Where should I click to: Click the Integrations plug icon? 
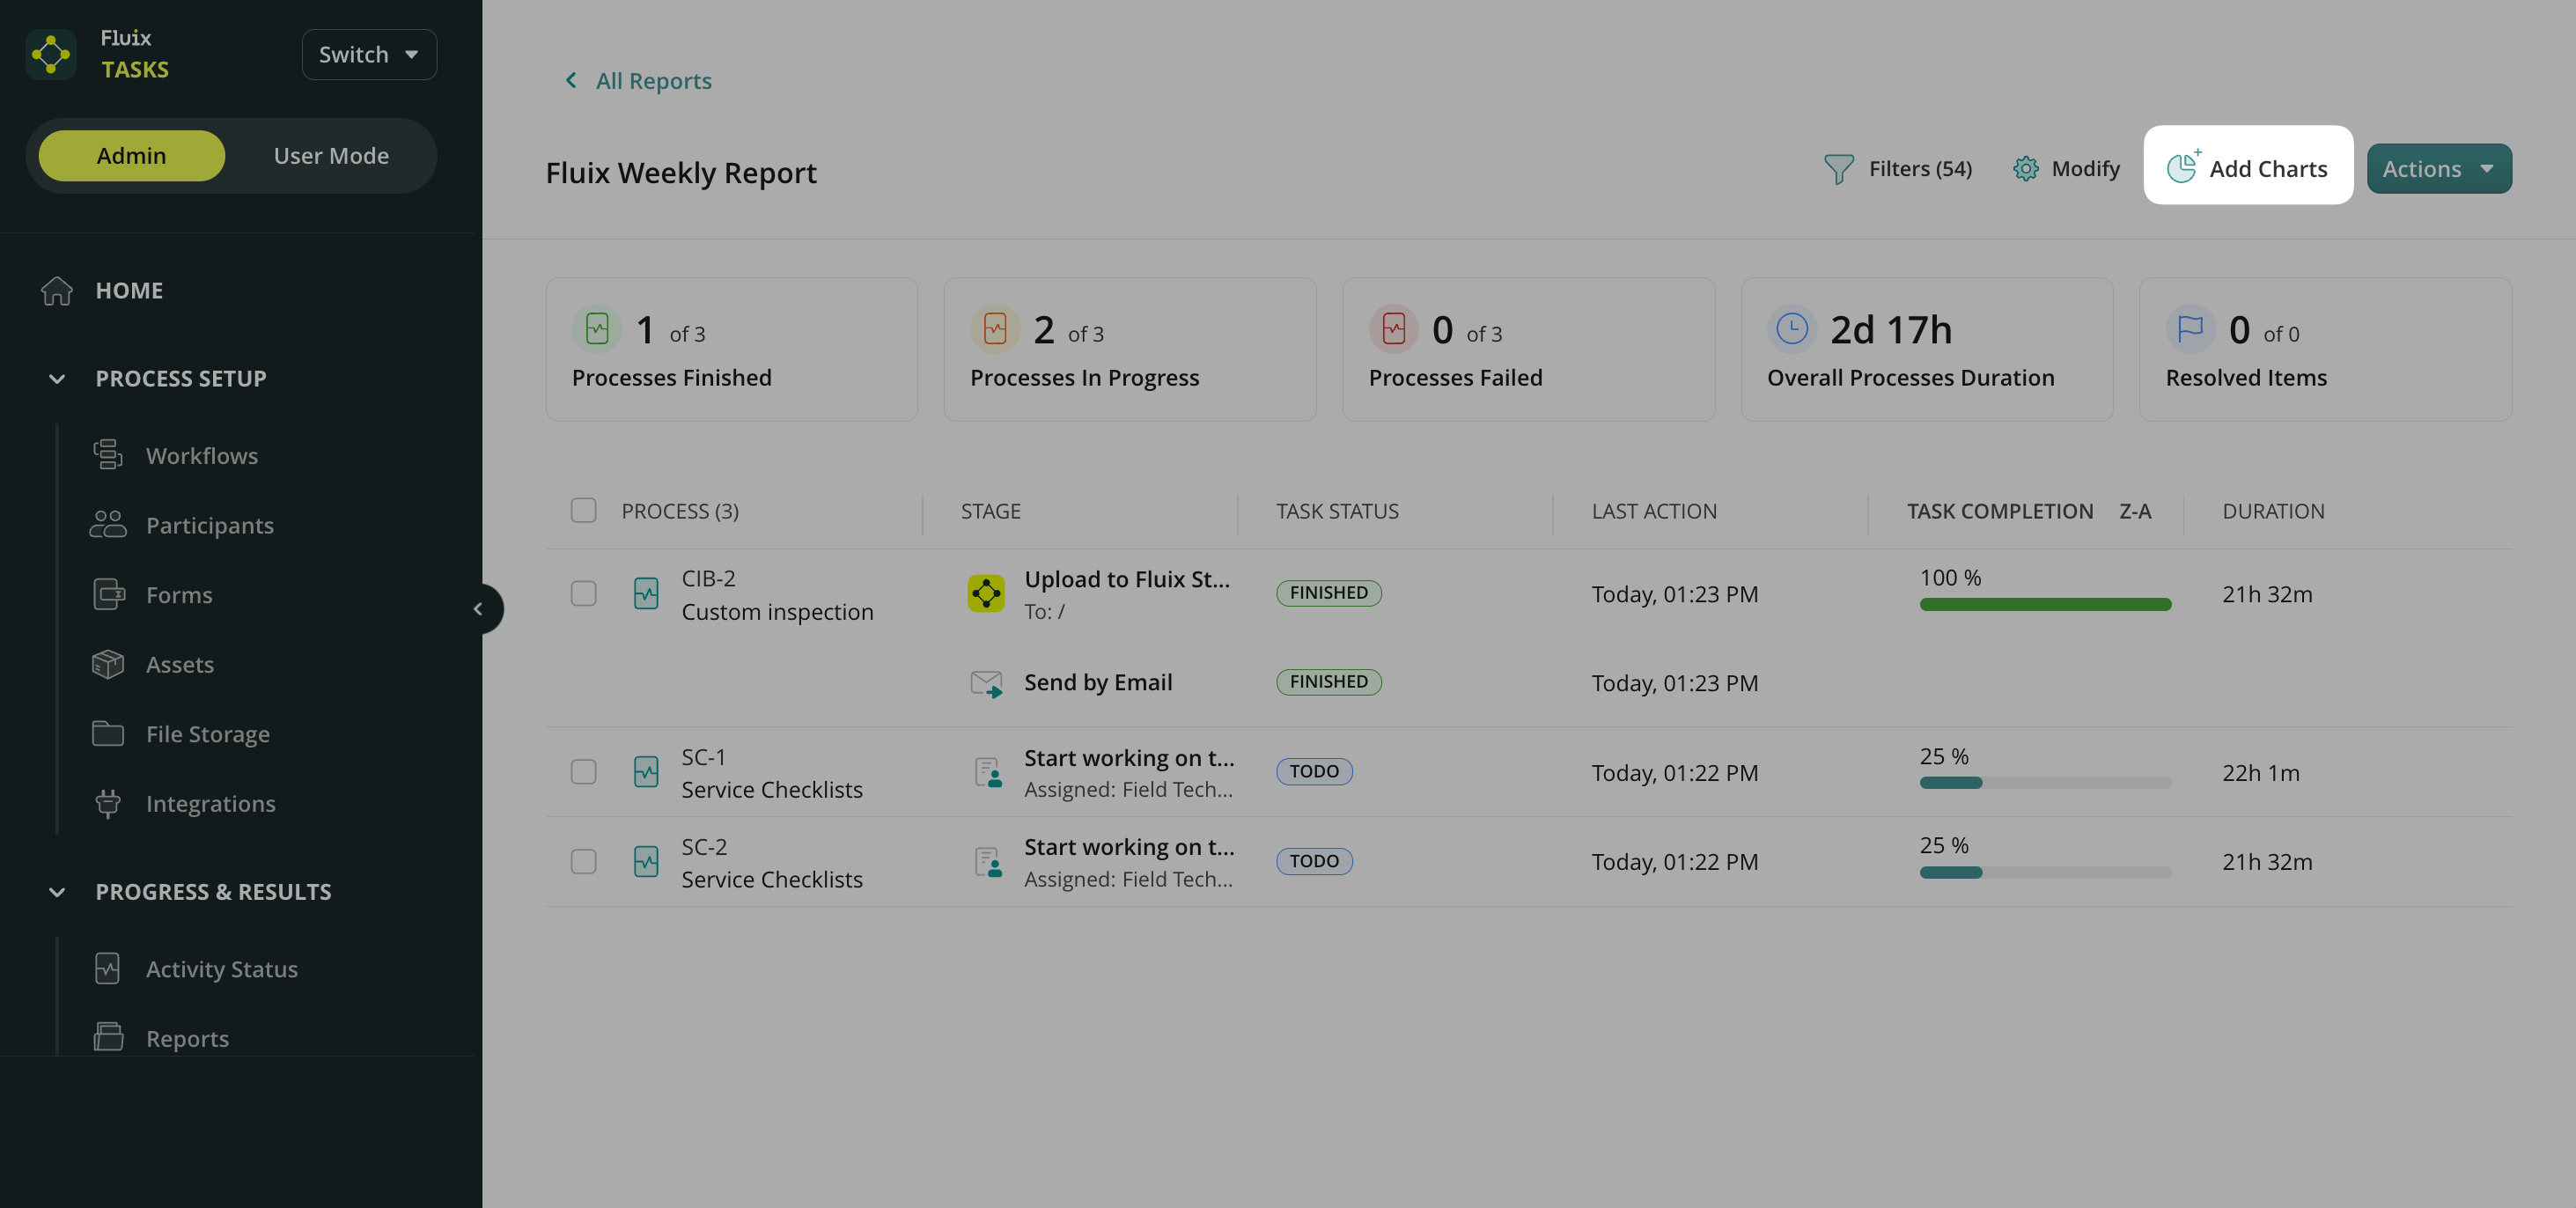[x=108, y=803]
